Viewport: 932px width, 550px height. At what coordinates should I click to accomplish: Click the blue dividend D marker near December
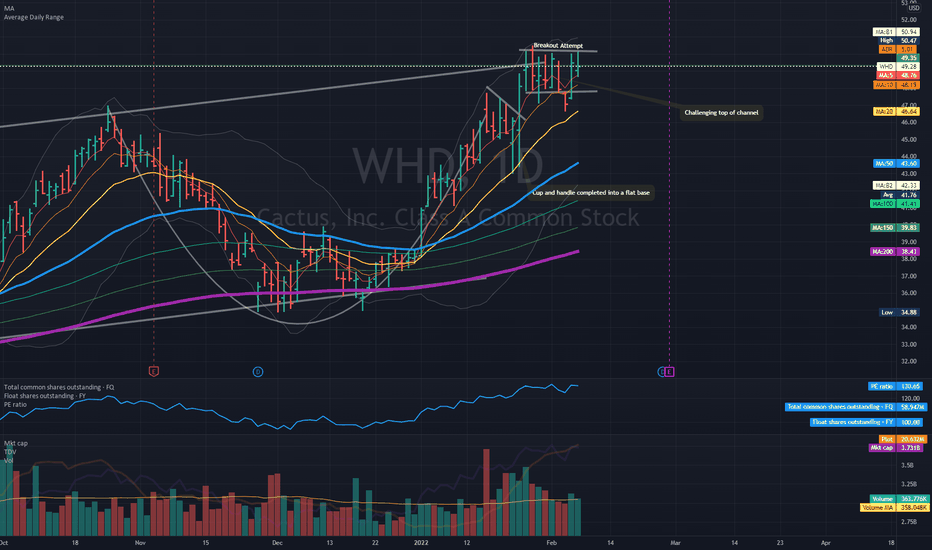[x=258, y=372]
